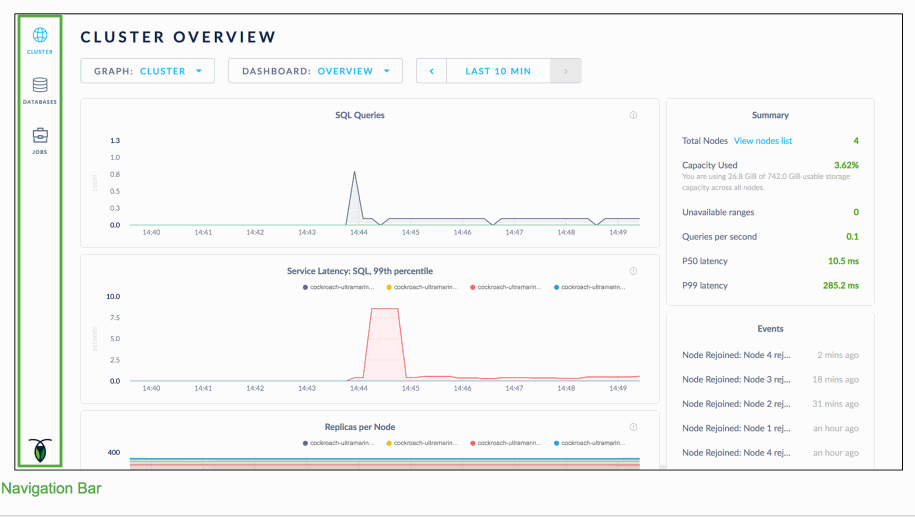Go to previous time range with left arrow
Screen dimensions: 915x517
tap(431, 71)
